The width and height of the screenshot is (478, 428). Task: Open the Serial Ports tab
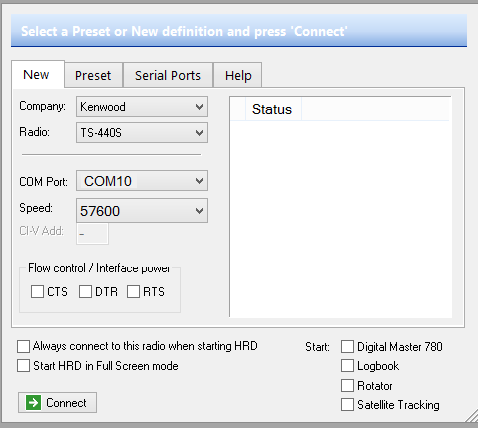[x=168, y=75]
